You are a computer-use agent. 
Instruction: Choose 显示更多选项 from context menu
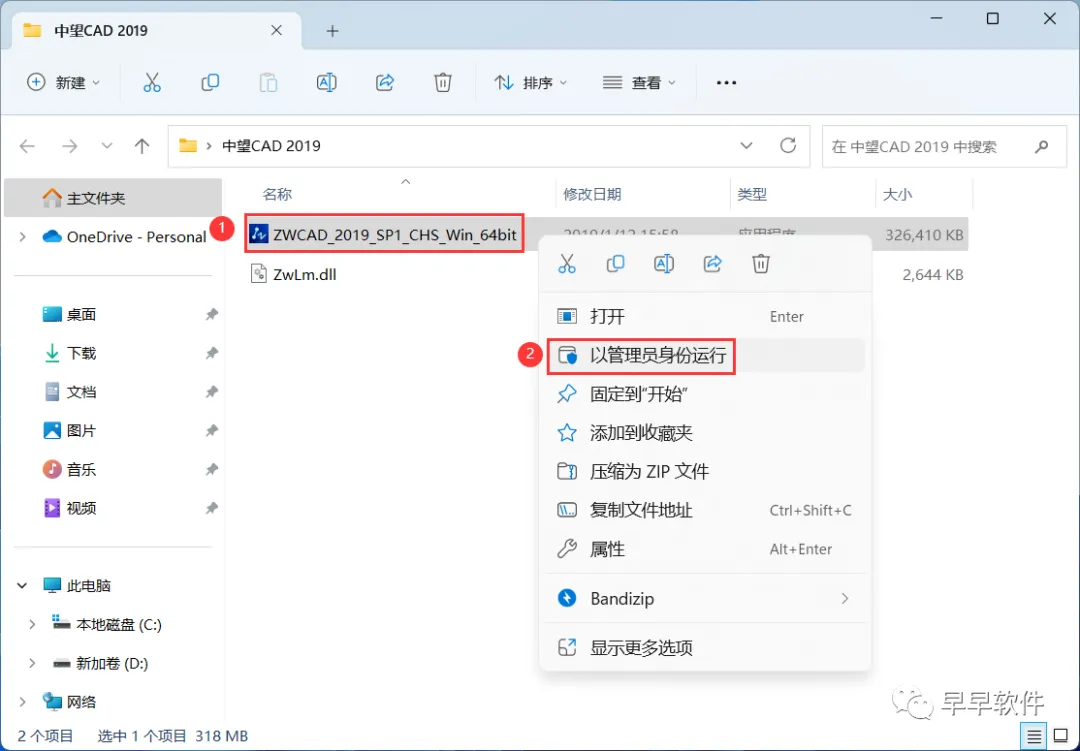coord(705,648)
